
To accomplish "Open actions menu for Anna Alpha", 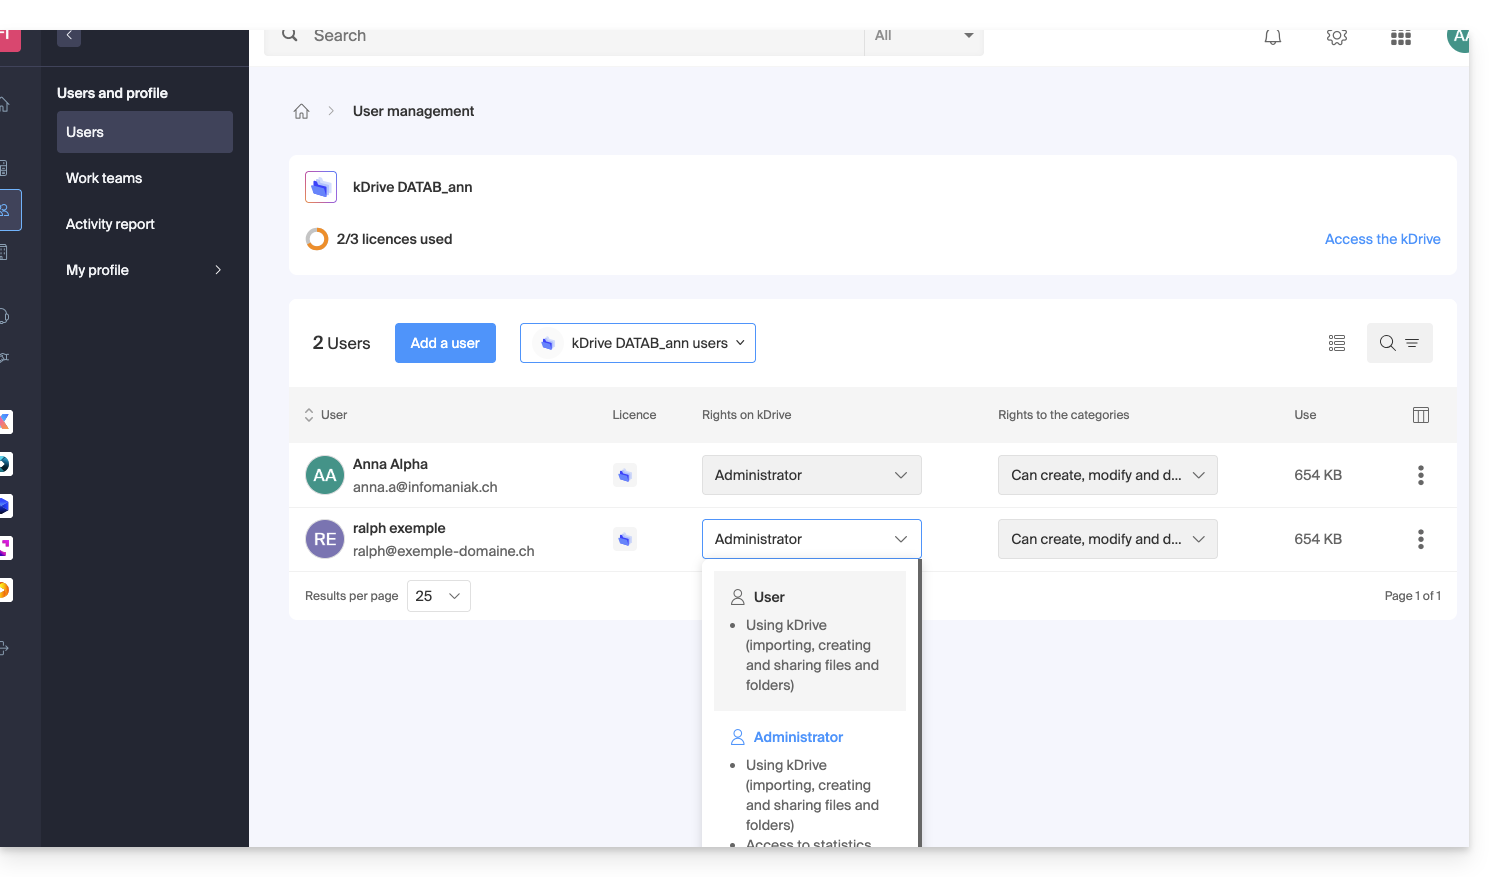I will 1420,475.
